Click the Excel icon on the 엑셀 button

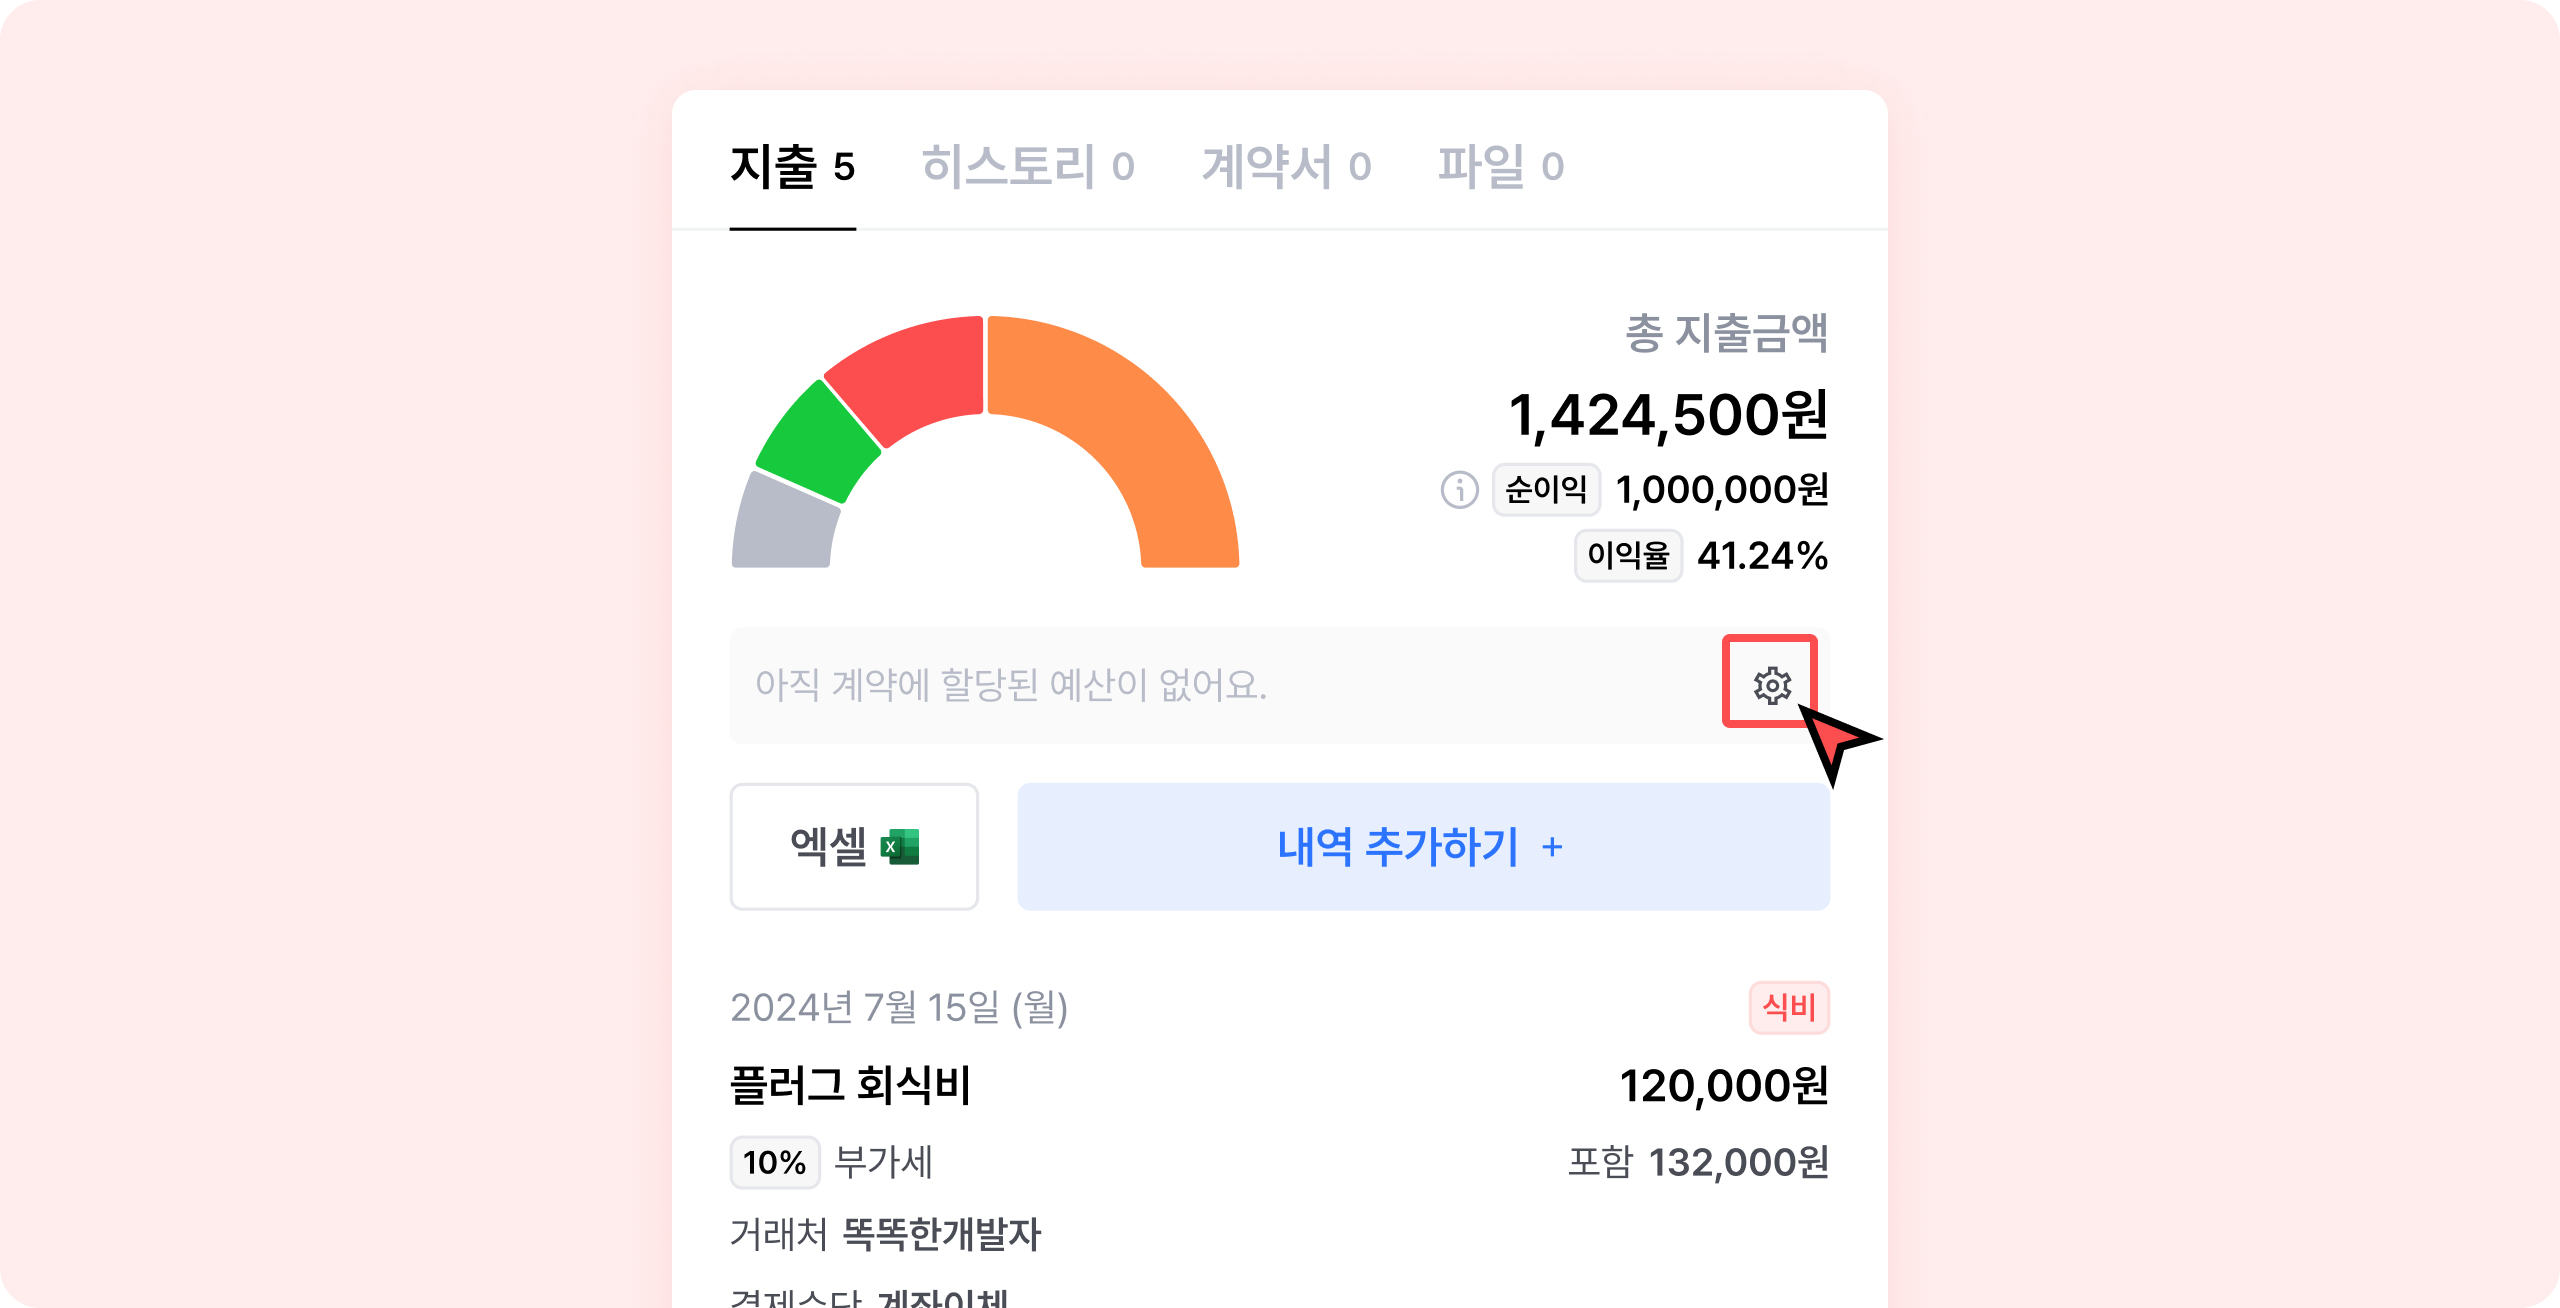[900, 847]
